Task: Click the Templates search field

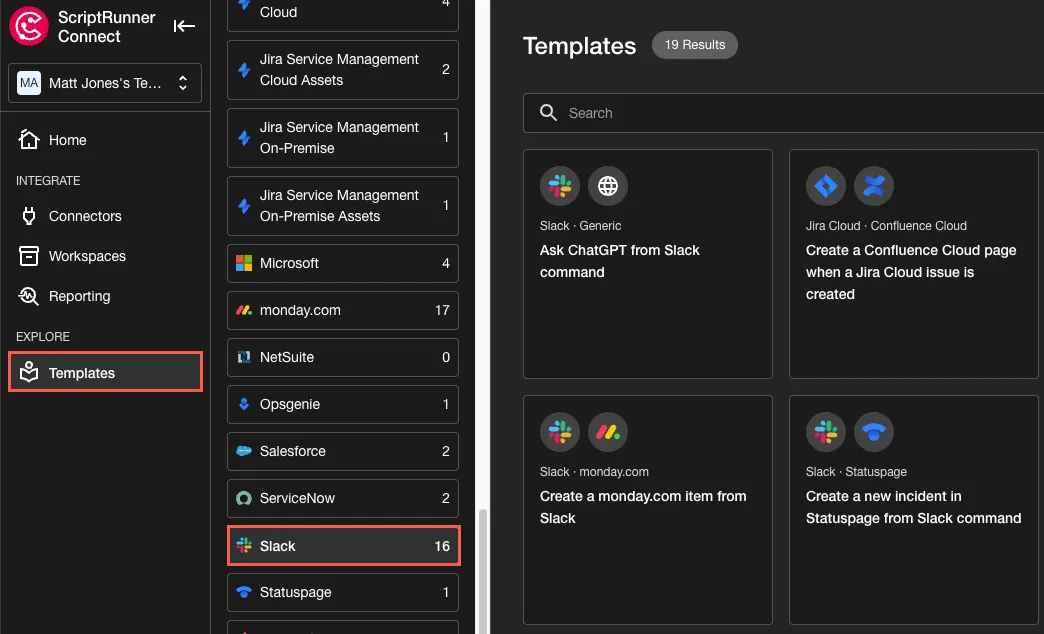Action: pos(784,113)
